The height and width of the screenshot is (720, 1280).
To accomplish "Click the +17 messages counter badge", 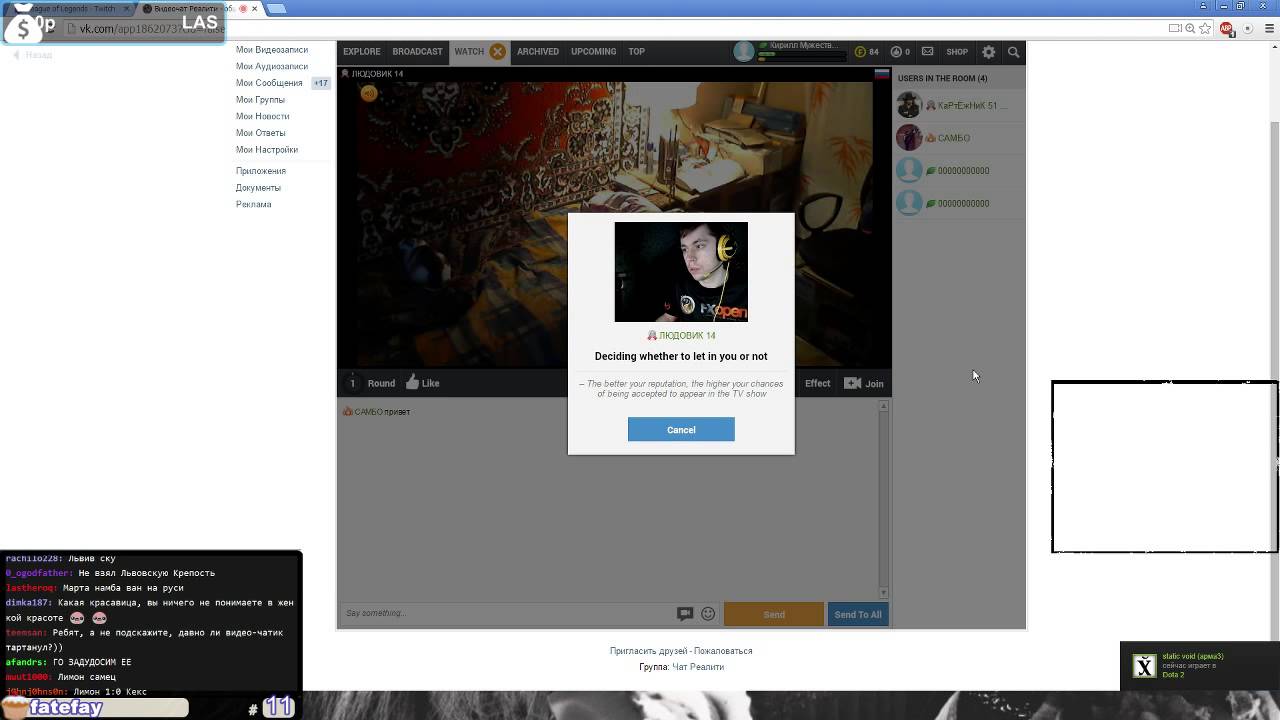I will [320, 83].
